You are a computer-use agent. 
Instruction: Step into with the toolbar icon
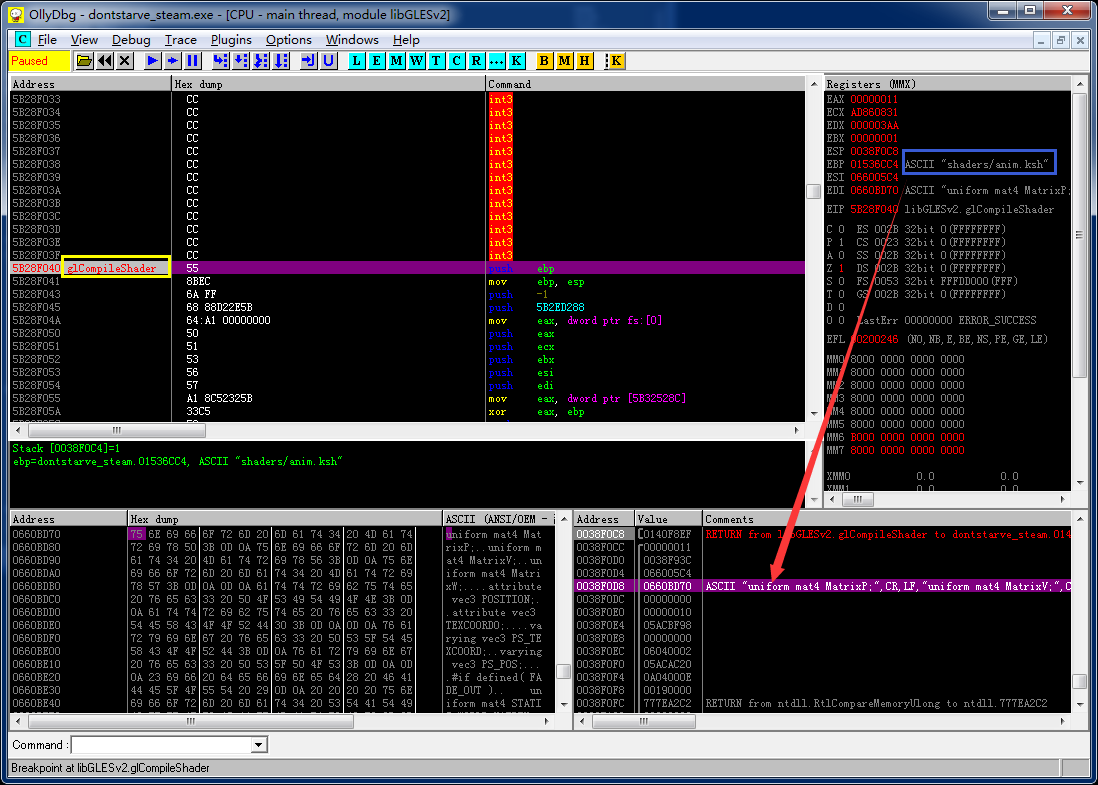[220, 61]
